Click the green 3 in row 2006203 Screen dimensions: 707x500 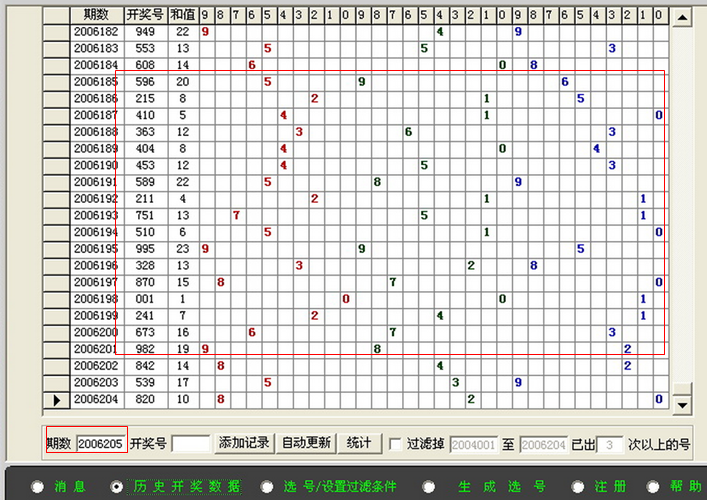(455, 383)
